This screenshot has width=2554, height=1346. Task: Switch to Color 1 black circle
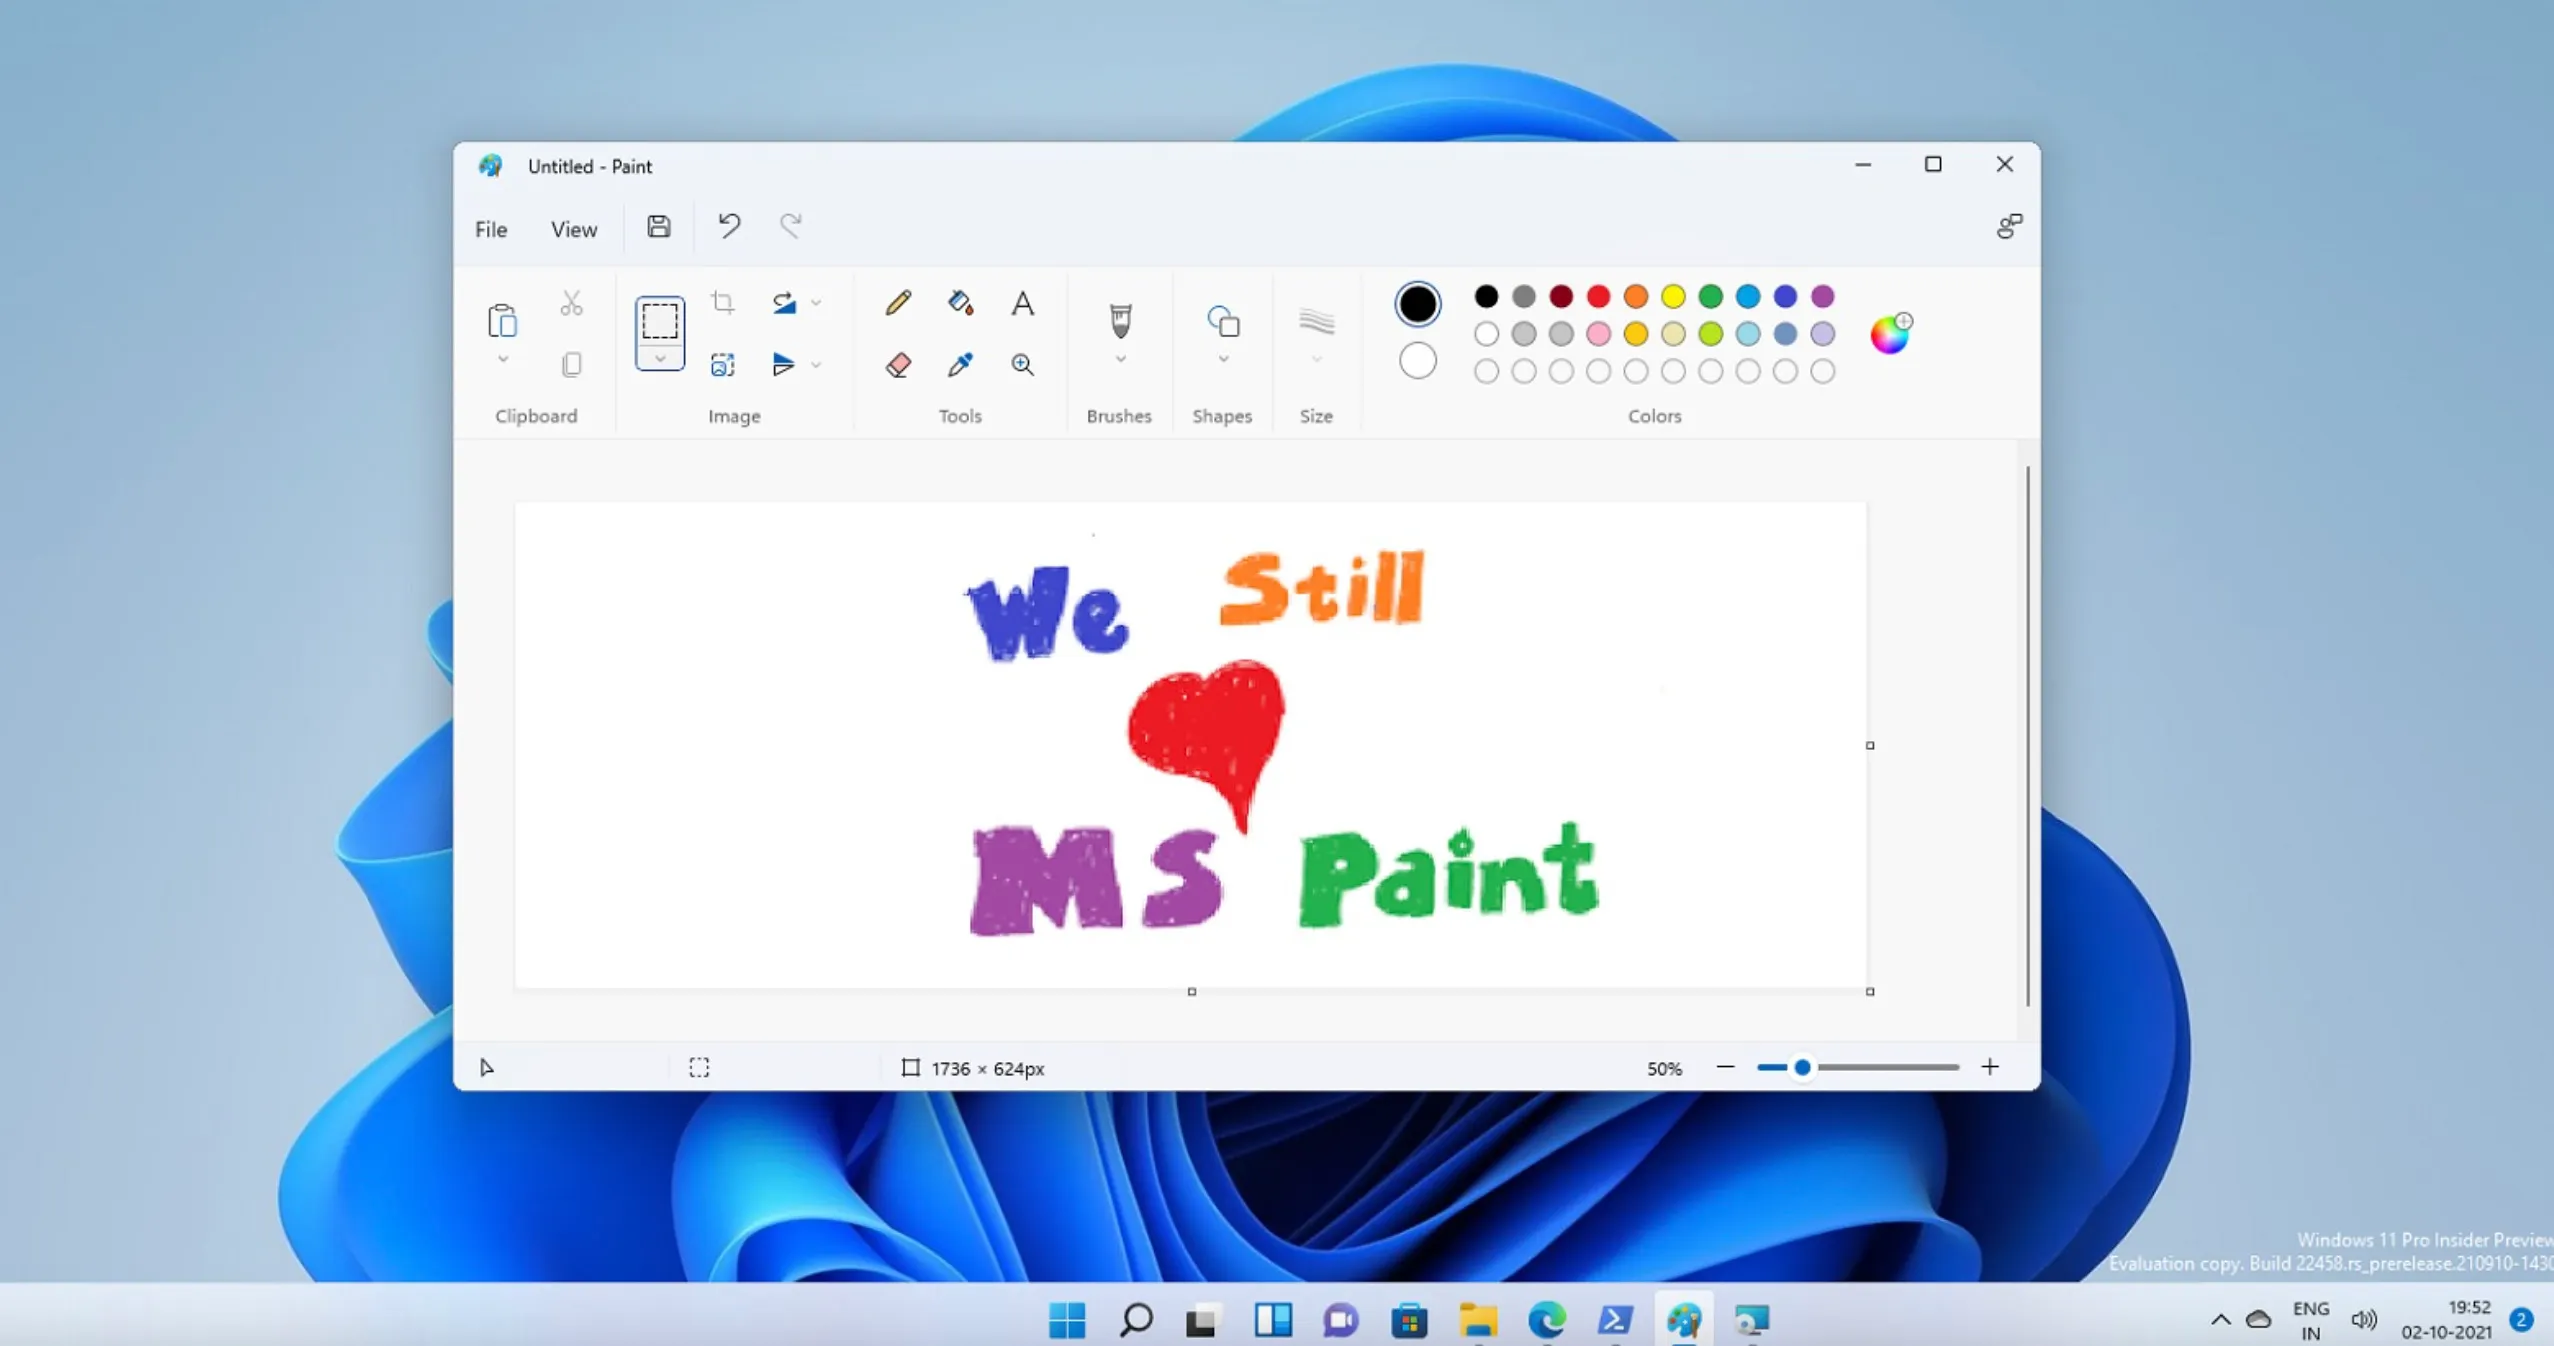1417,304
